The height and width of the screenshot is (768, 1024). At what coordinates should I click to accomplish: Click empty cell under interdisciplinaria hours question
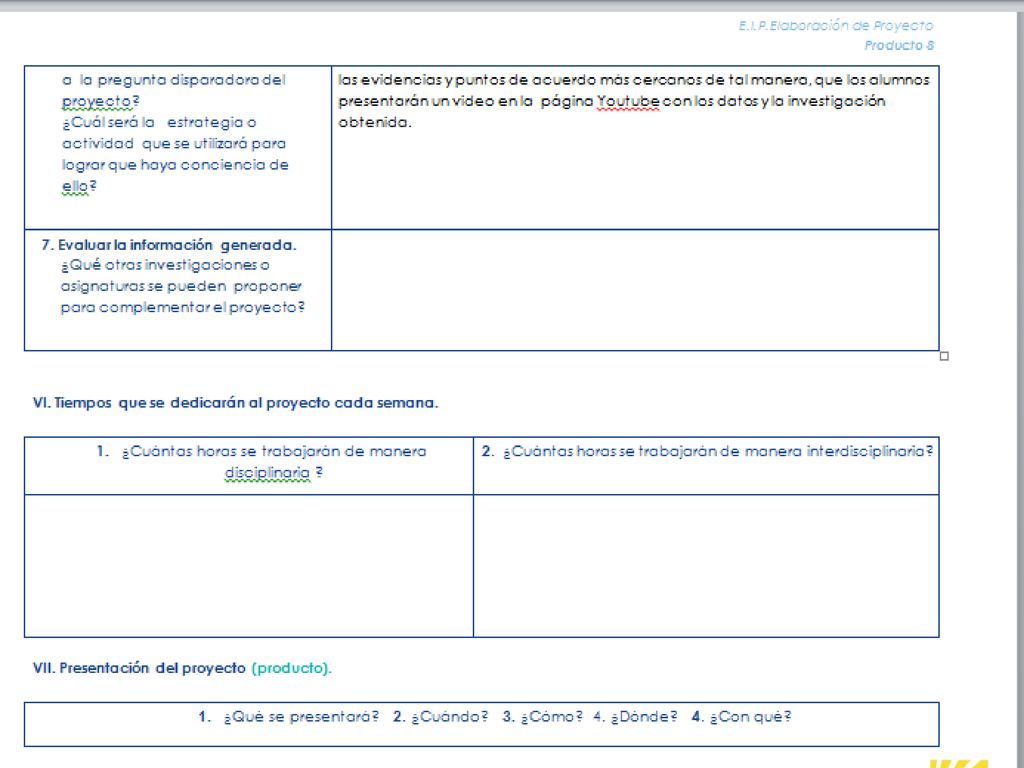coord(706,566)
